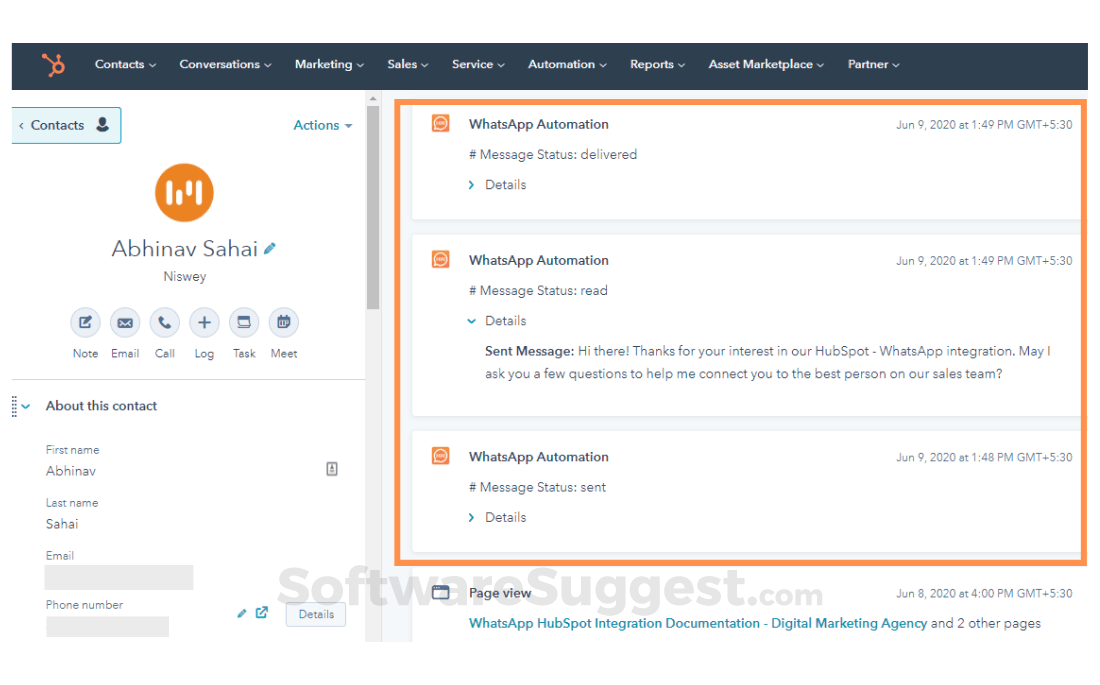Screen dimensions: 1100x685
Task: Click the 1:48 PM timestamp
Action: (984, 458)
